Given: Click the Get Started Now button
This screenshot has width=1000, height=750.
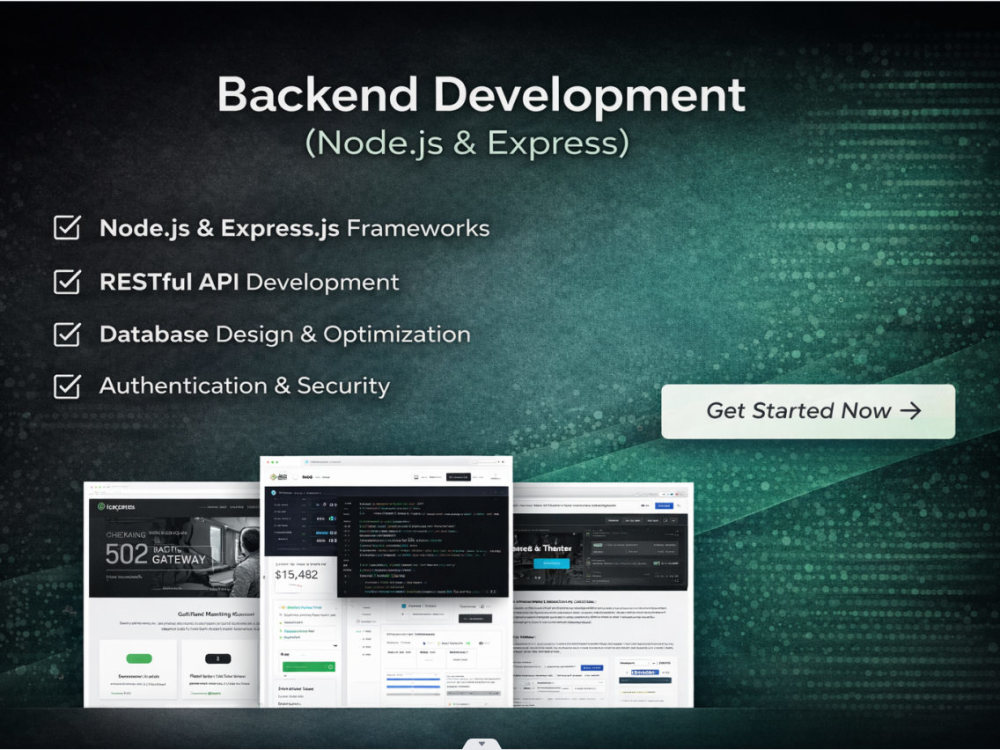Looking at the screenshot, I should (808, 411).
